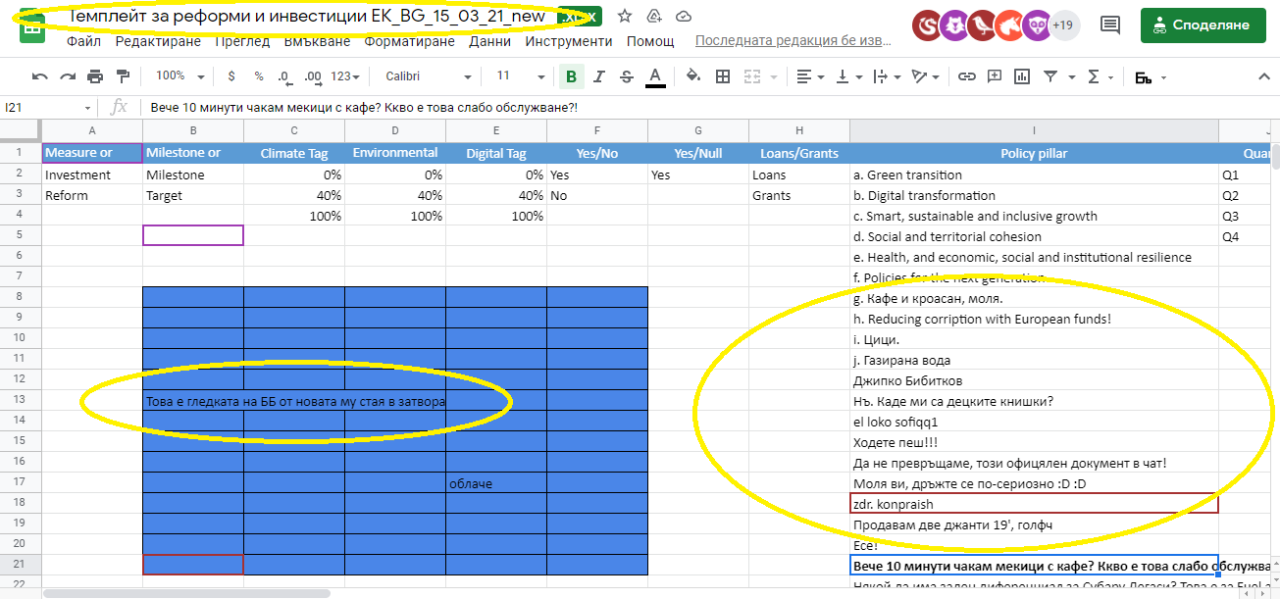
Task: Open the Файл menu
Action: tap(84, 41)
